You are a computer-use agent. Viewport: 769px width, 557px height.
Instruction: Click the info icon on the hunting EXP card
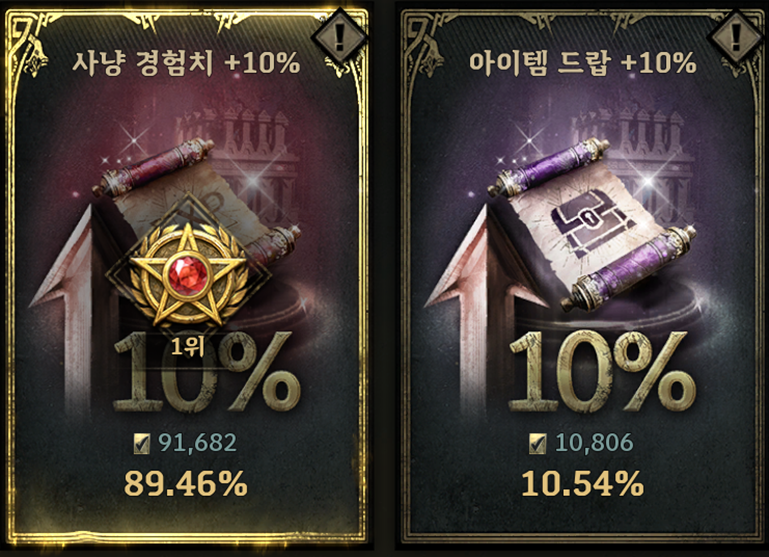339,36
